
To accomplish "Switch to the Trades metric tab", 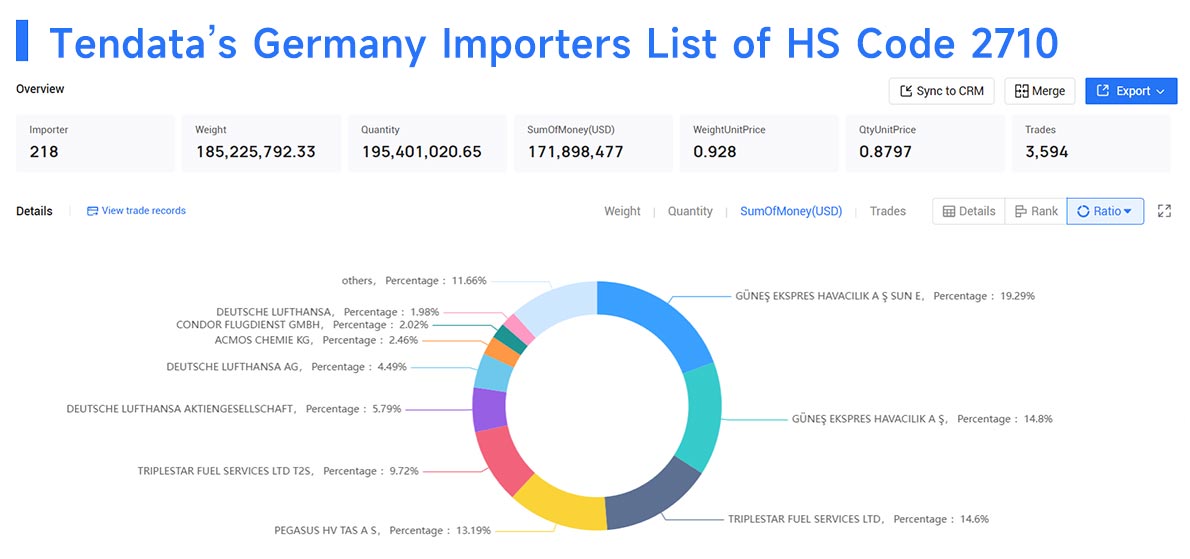I will coord(888,212).
